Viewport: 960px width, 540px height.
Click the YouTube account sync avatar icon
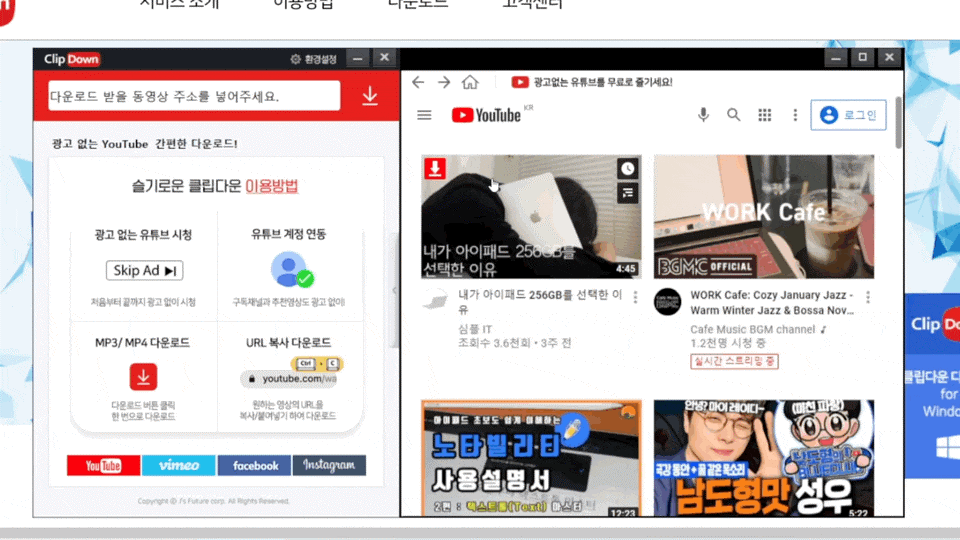(291, 269)
